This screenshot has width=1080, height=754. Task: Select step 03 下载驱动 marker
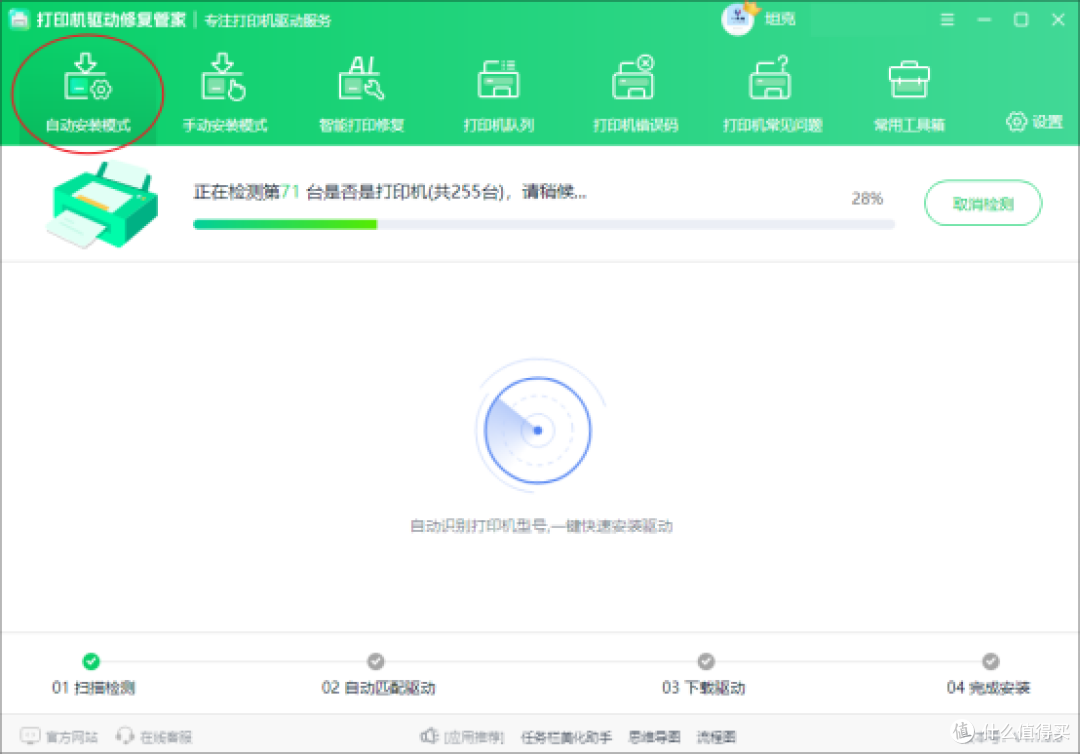(706, 662)
